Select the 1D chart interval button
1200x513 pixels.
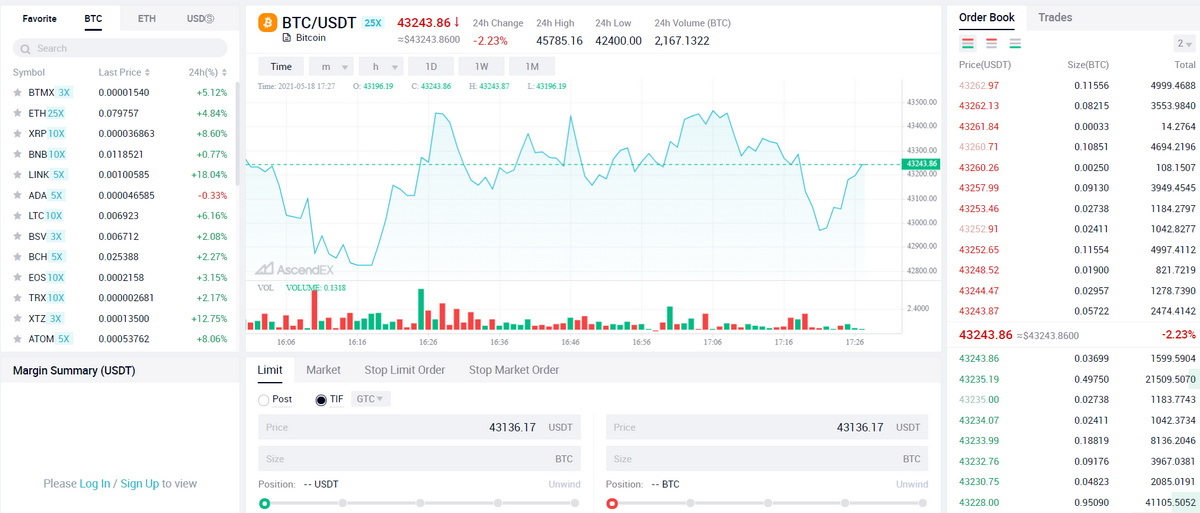click(x=431, y=66)
